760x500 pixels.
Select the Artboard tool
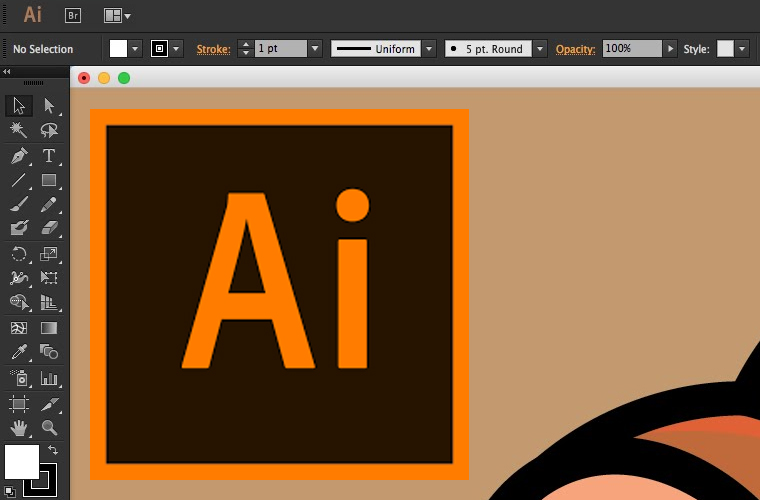(19, 404)
